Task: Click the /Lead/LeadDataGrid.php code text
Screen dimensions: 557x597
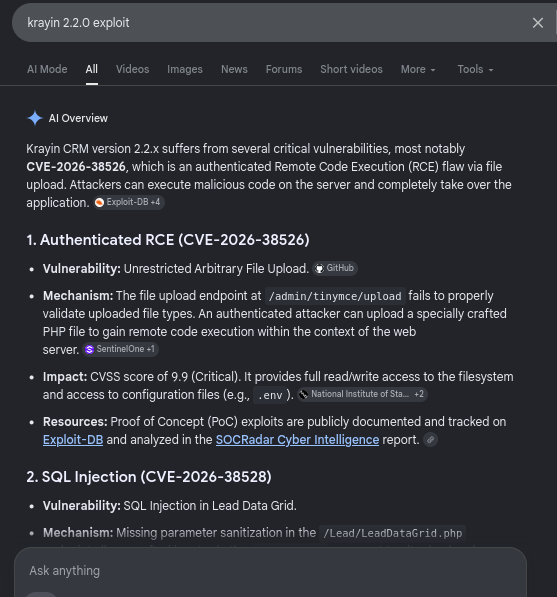Action: tap(393, 533)
